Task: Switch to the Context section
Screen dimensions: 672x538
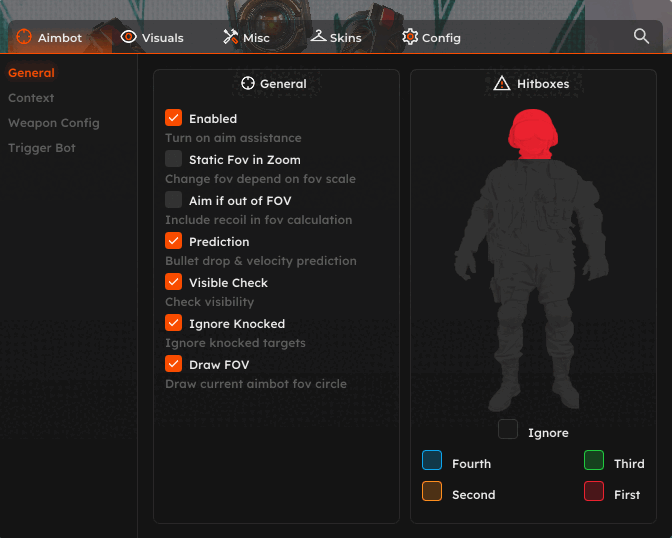Action: (x=31, y=98)
